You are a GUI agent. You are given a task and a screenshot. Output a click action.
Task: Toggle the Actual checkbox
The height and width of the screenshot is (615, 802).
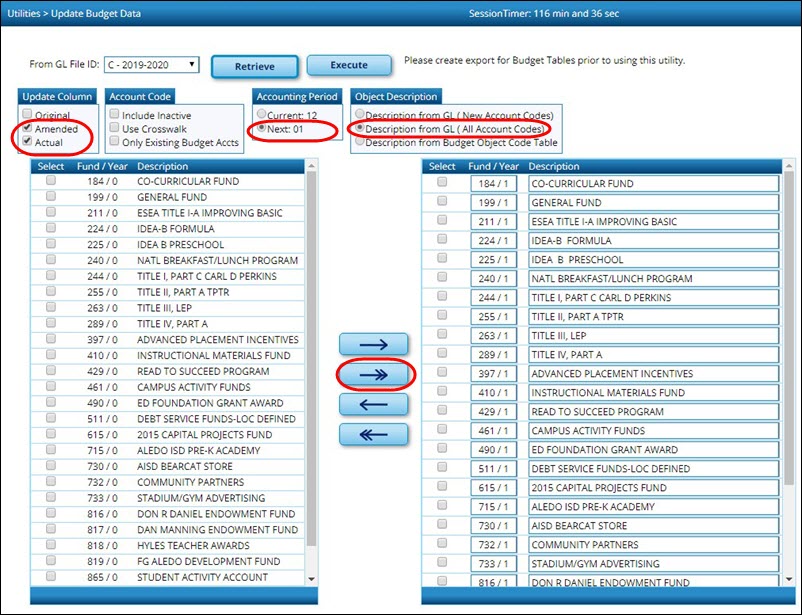pyautogui.click(x=27, y=143)
